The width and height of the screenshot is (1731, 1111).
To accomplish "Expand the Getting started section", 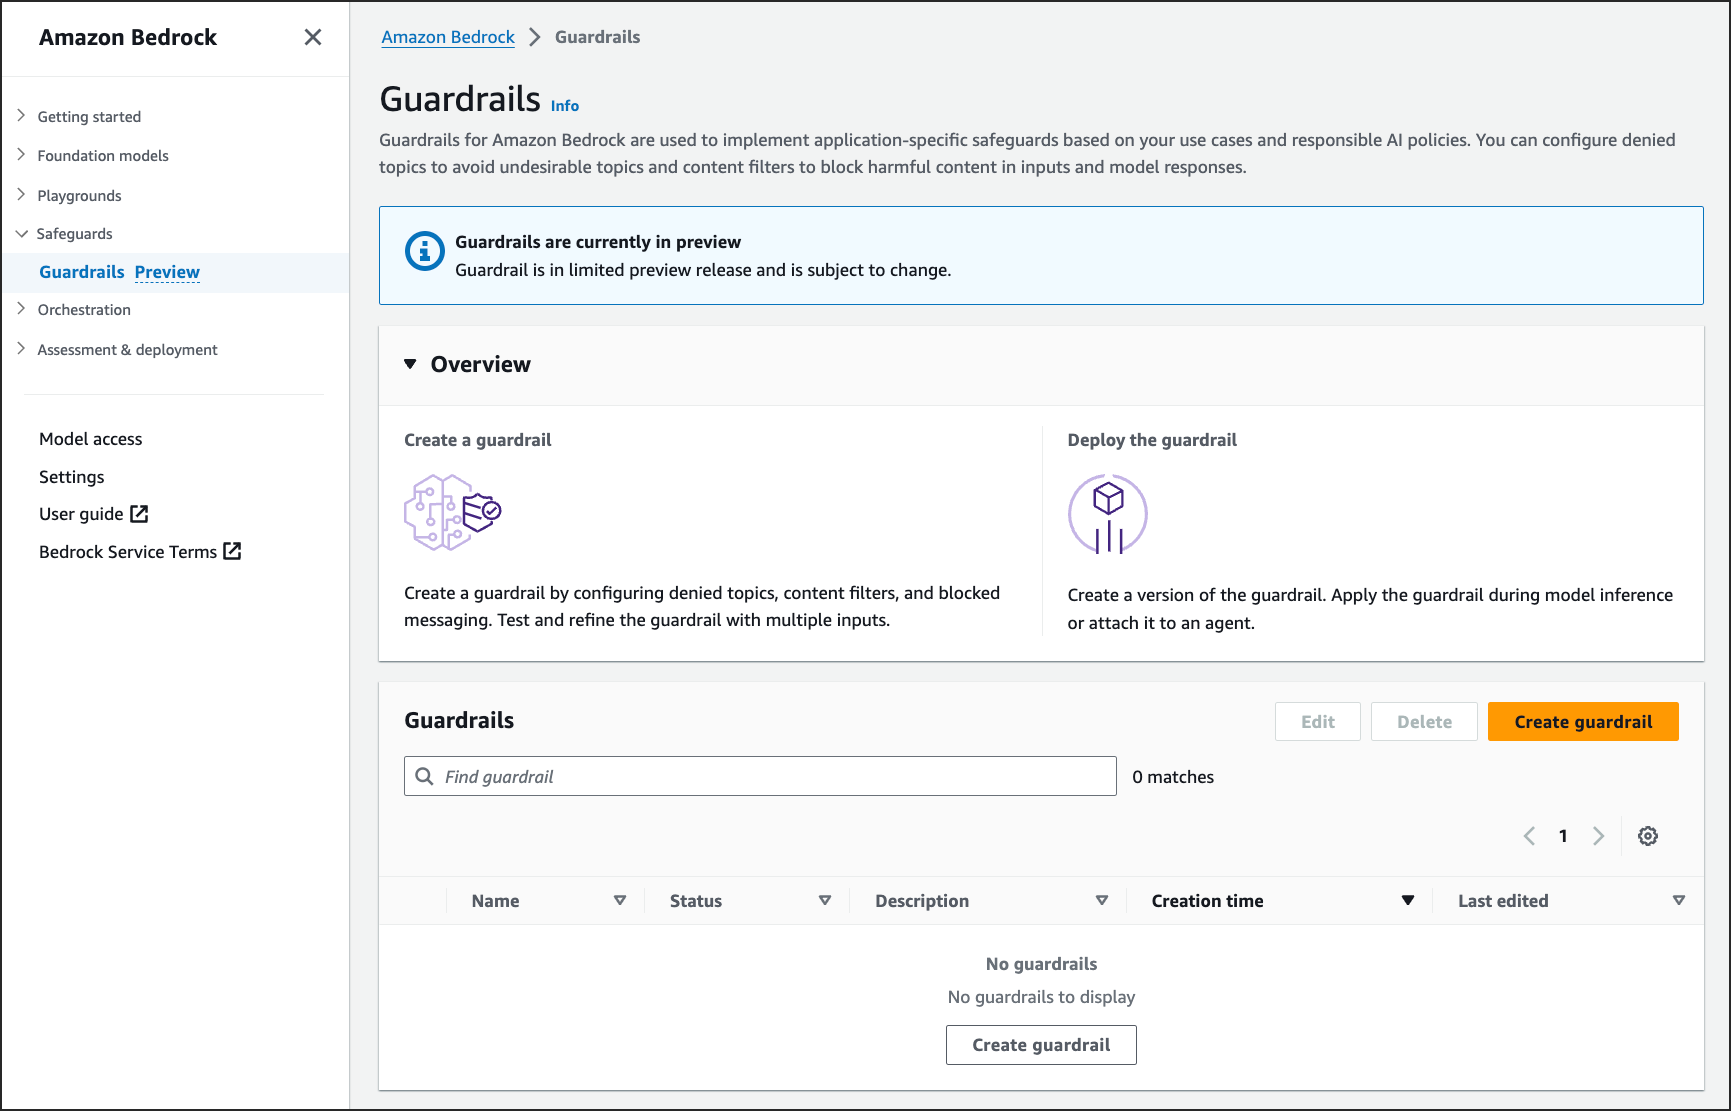I will 21,116.
